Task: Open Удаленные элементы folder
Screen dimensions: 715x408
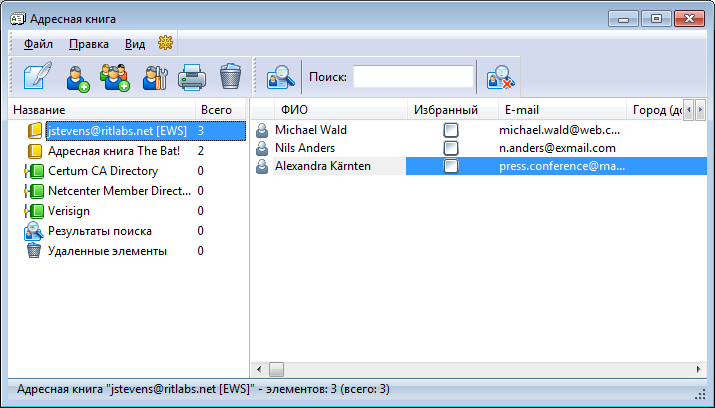Action: 107,251
